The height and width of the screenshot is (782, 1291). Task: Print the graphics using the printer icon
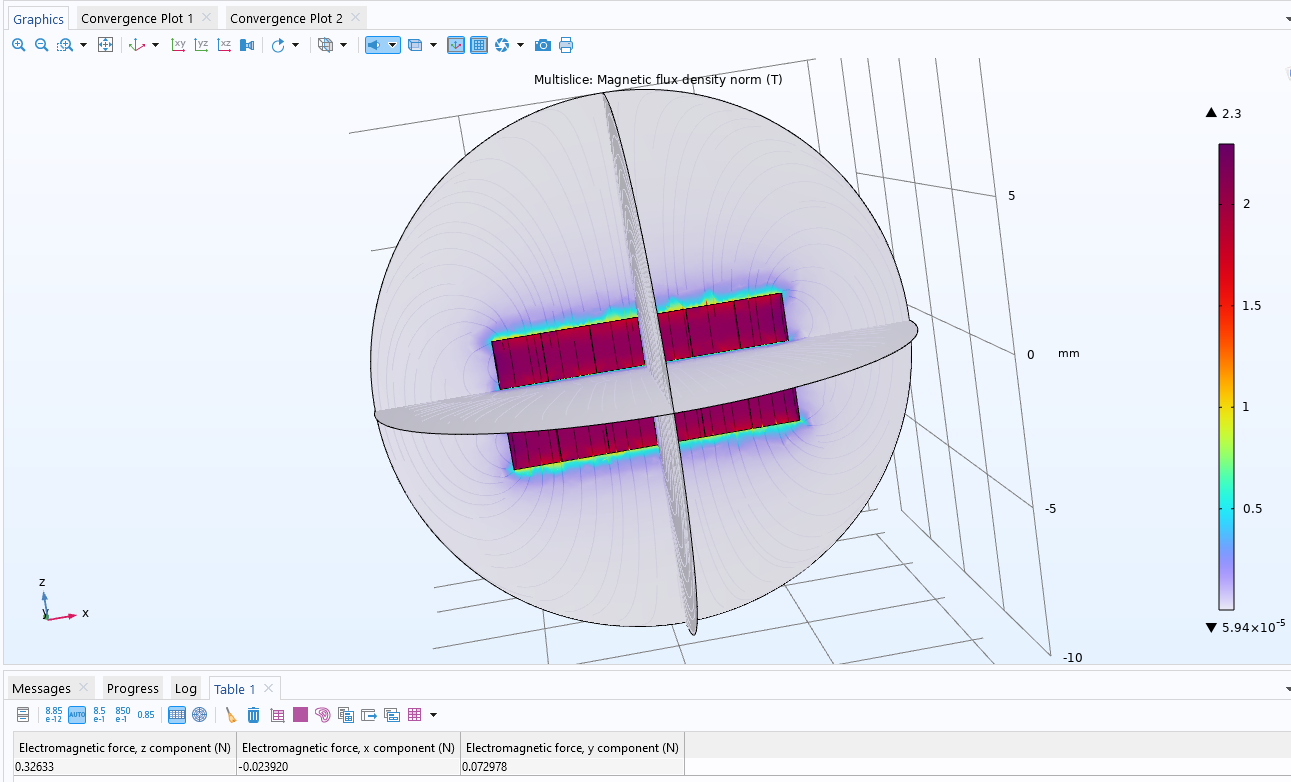coord(566,45)
